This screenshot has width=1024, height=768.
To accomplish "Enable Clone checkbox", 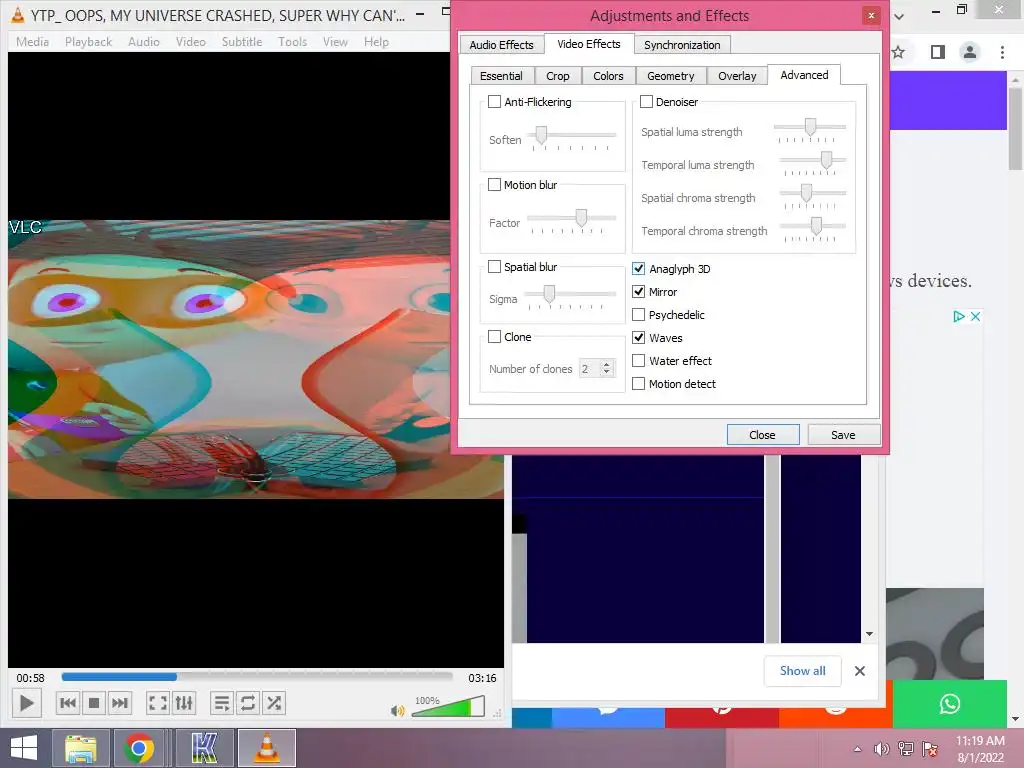I will [494, 337].
